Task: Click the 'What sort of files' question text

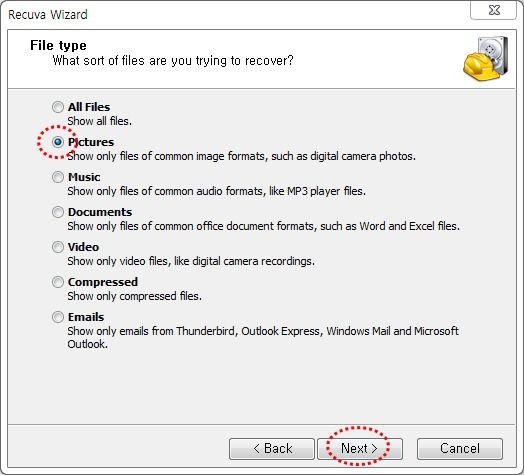Action: pos(173,61)
